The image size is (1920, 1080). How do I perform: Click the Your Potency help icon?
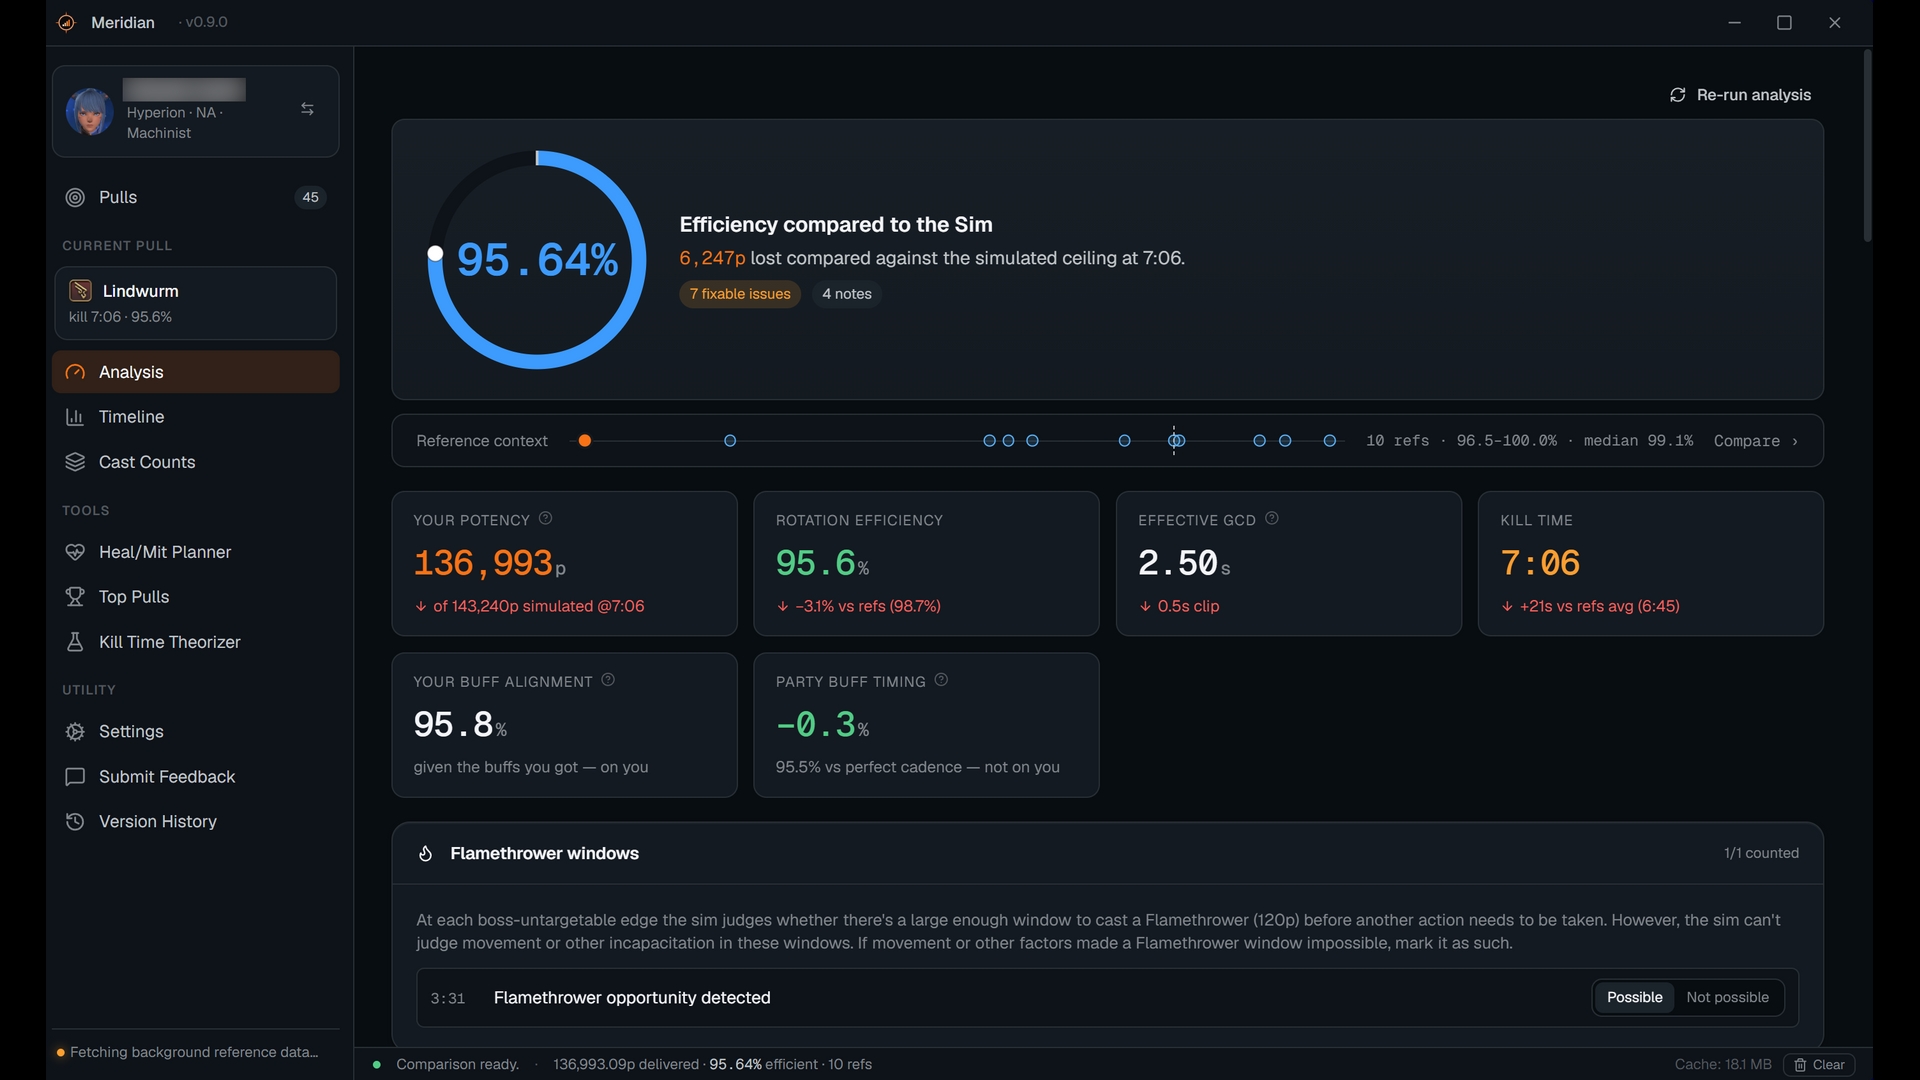pos(546,519)
